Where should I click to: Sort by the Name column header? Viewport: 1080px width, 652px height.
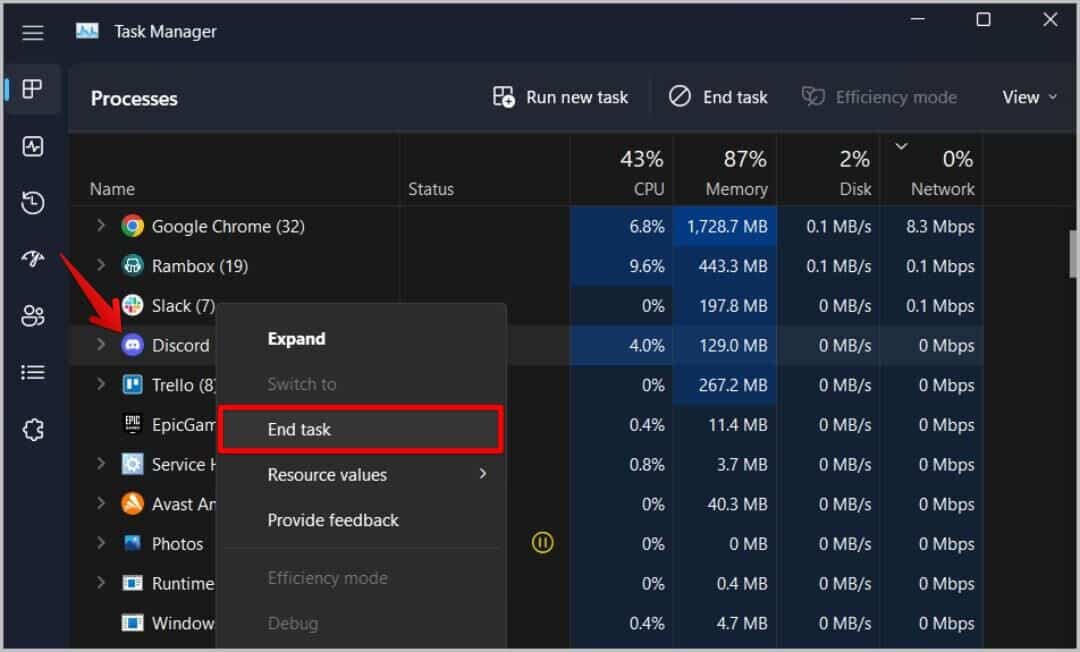pyautogui.click(x=112, y=189)
